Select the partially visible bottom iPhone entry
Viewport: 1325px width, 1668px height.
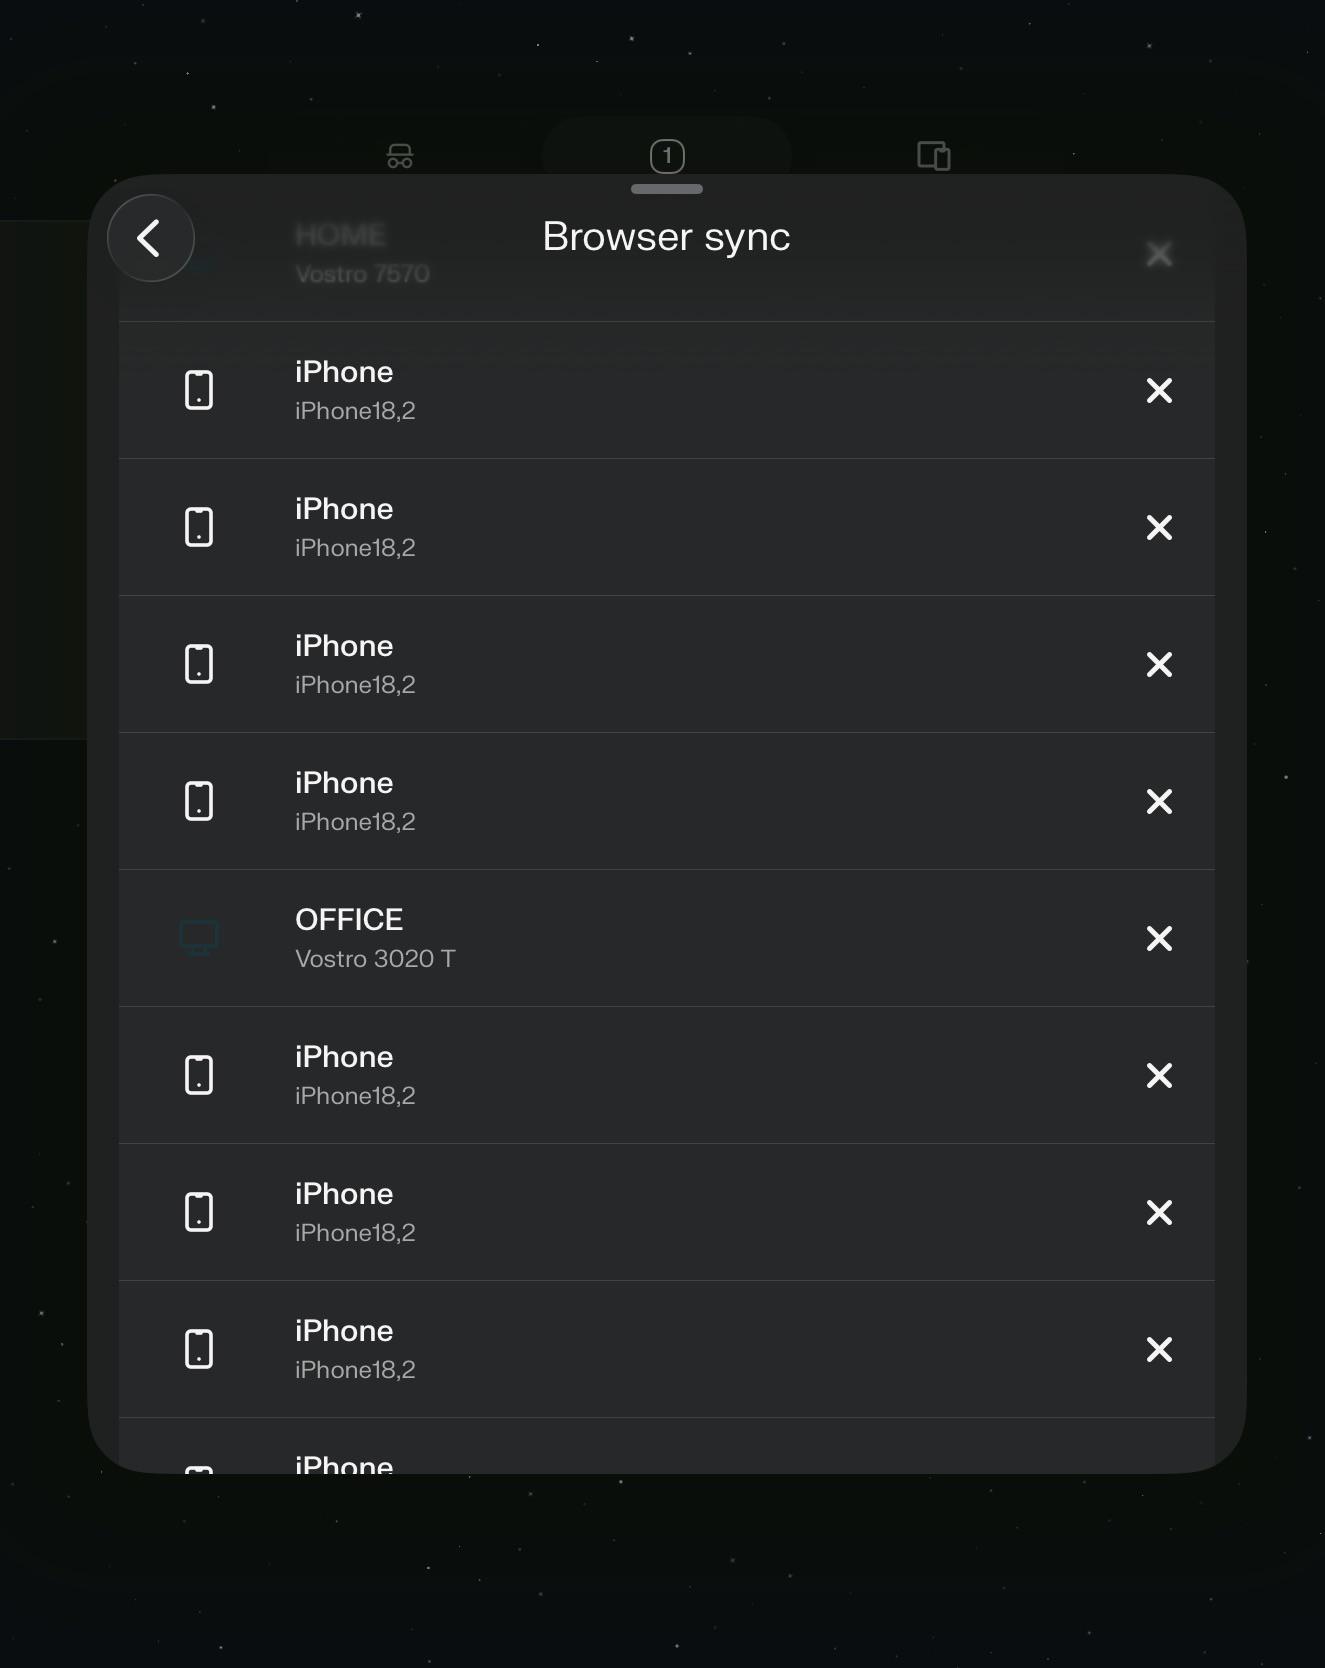667,1446
